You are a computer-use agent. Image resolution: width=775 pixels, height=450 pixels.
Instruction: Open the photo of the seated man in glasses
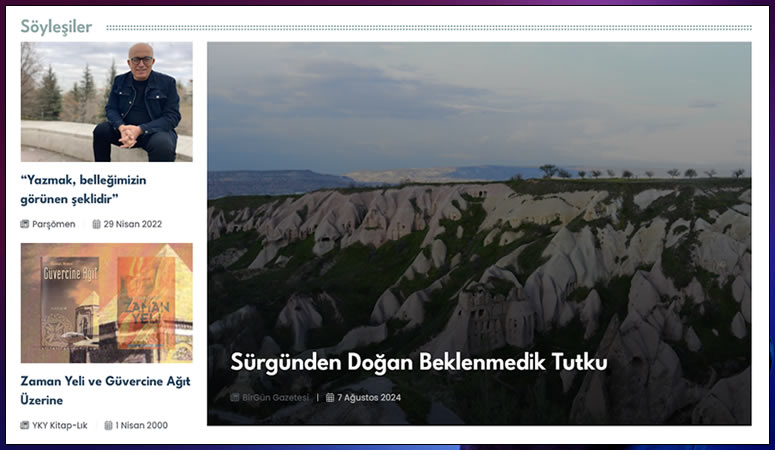[106, 101]
